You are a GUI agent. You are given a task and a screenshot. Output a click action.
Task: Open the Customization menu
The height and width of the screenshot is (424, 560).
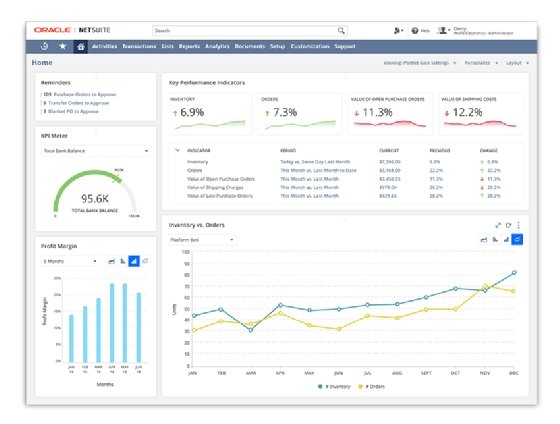pyautogui.click(x=310, y=46)
